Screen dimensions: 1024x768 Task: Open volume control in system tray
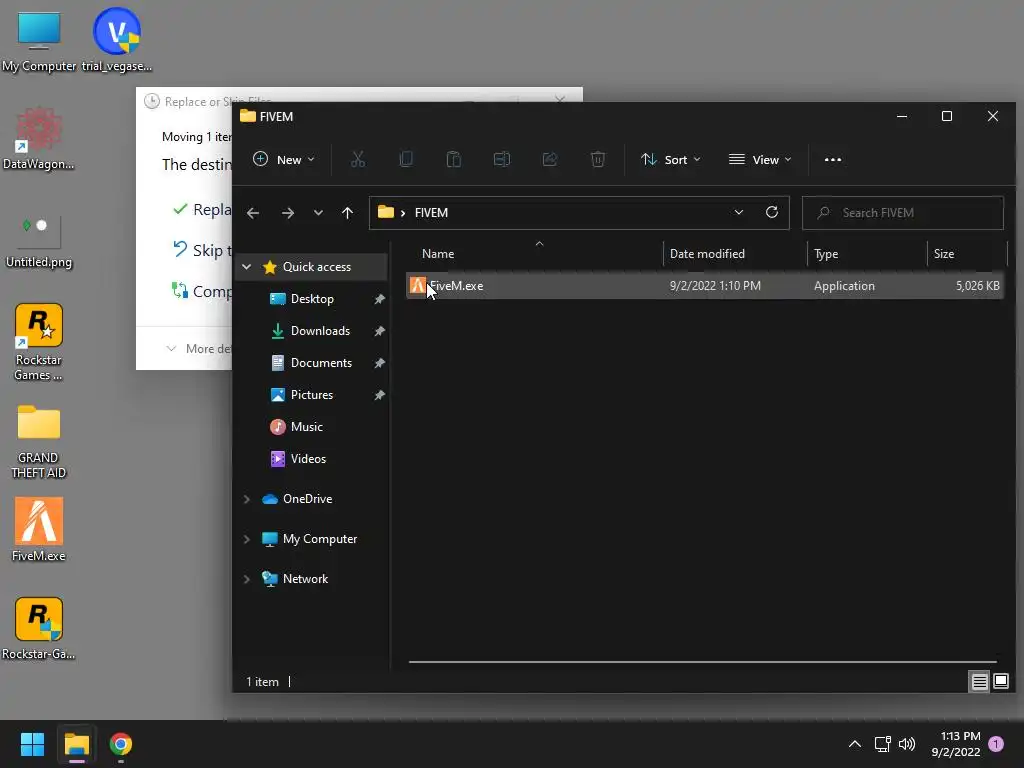[906, 744]
